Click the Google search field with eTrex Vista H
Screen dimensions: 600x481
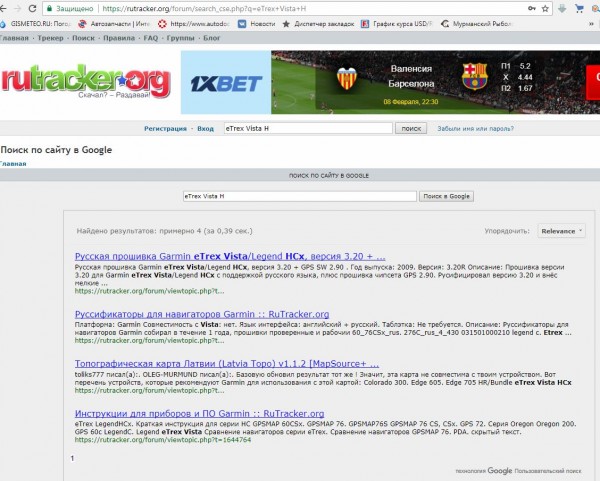pyautogui.click(x=299, y=196)
